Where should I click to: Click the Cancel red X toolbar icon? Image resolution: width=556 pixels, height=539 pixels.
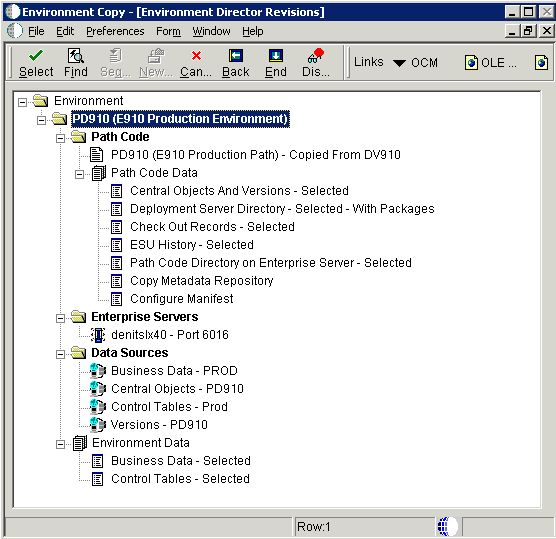[x=196, y=56]
